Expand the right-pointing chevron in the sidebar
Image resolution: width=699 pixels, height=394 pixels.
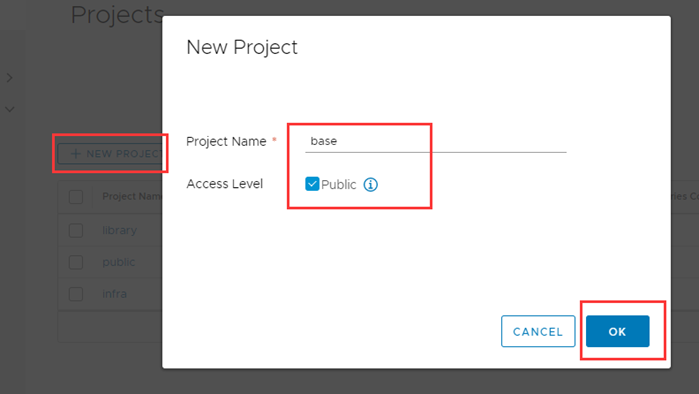click(9, 78)
